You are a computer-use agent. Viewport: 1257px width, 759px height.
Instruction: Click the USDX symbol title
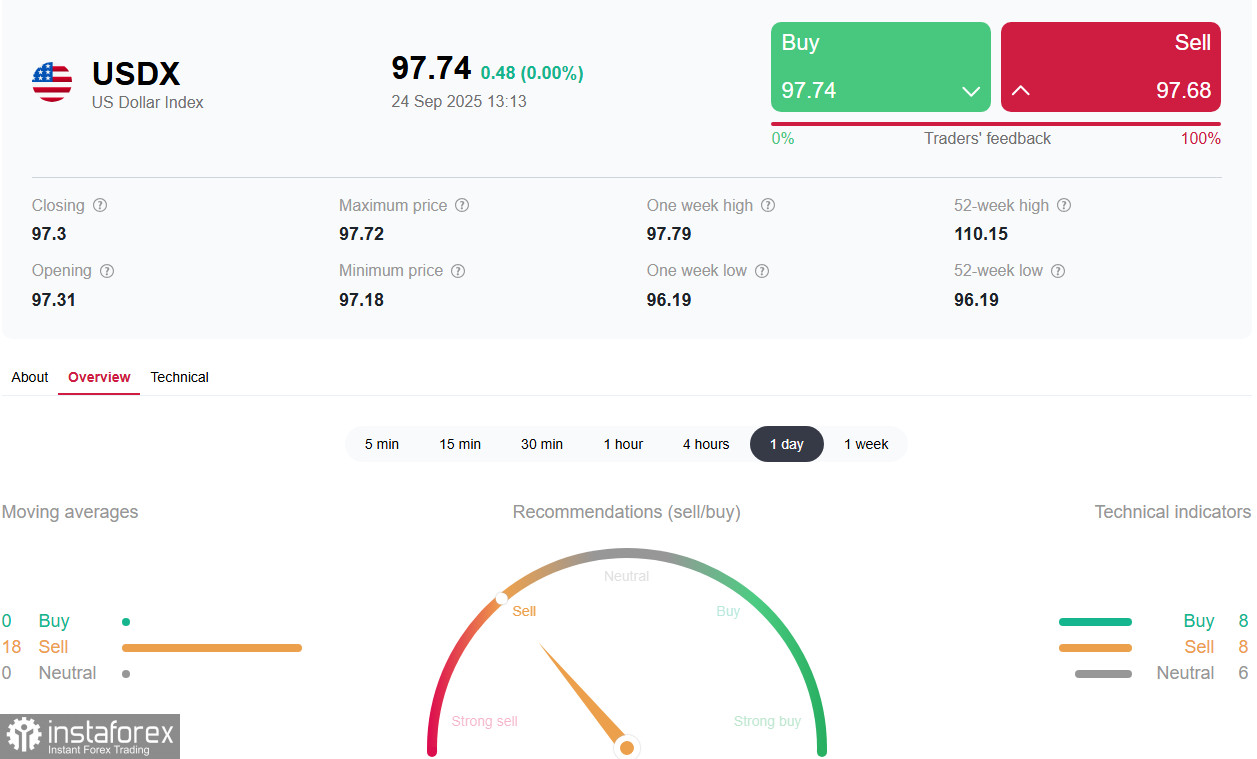click(x=136, y=74)
